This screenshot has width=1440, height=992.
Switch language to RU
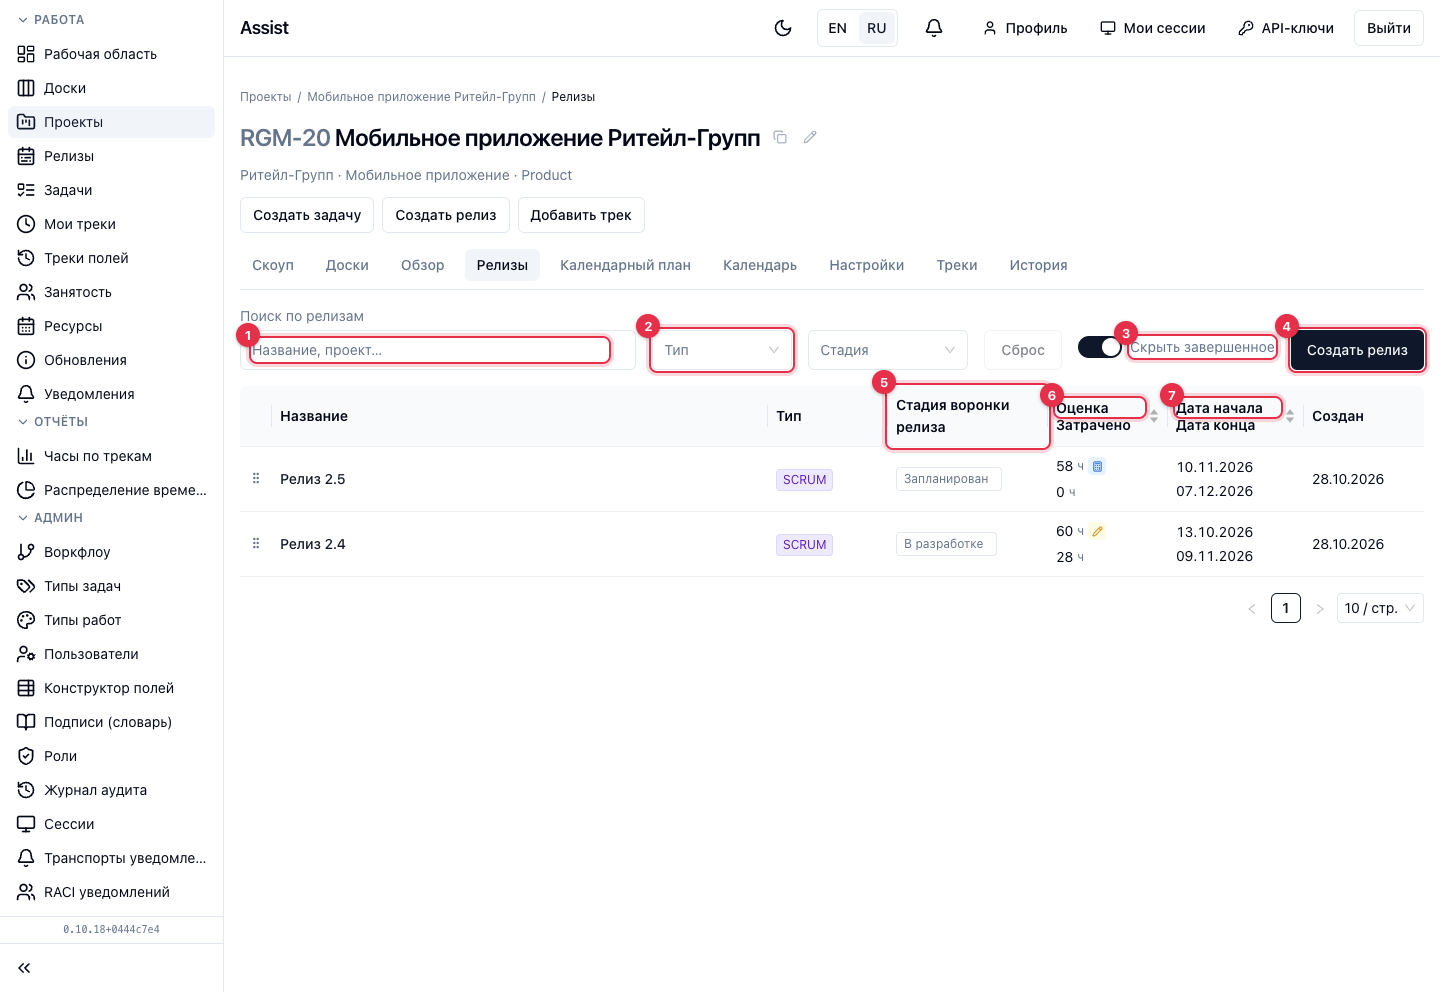point(877,28)
